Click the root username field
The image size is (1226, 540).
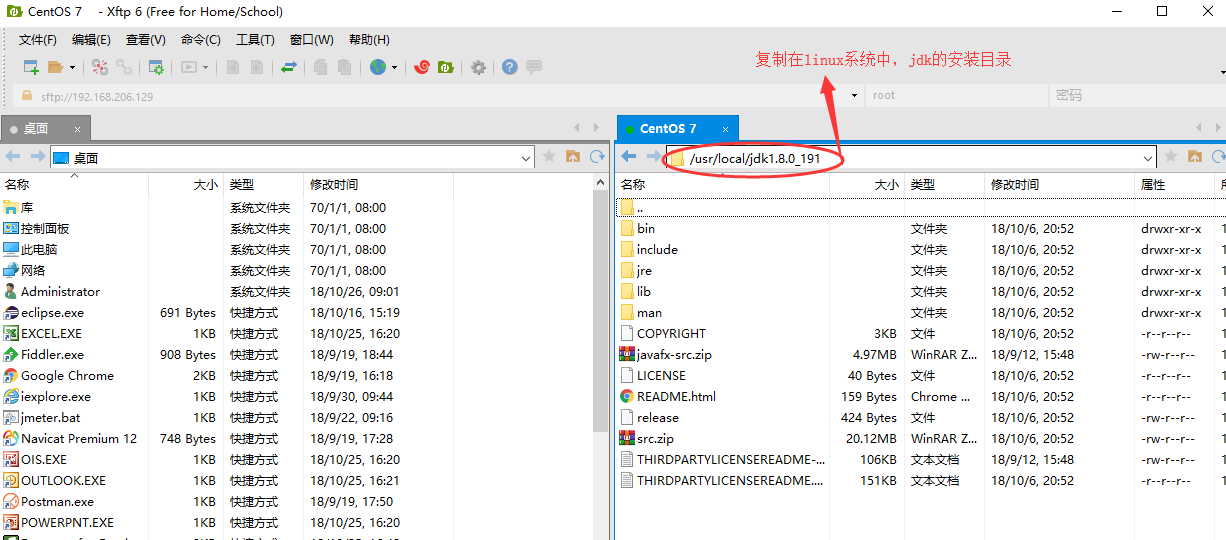click(956, 96)
